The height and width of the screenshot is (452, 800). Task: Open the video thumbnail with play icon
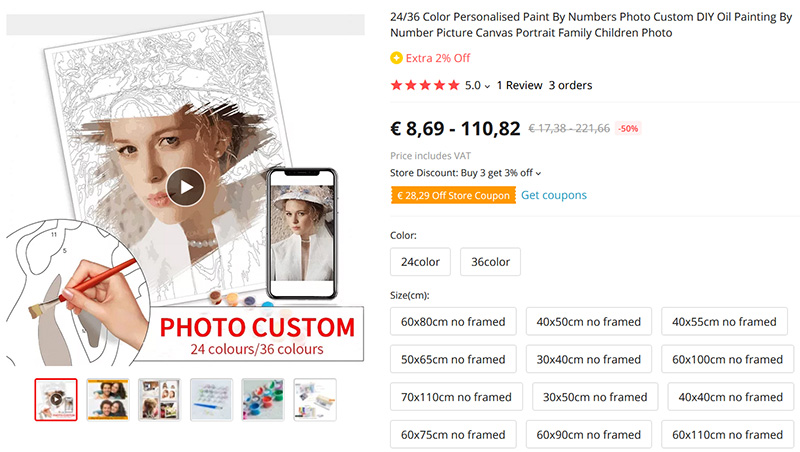[x=56, y=399]
